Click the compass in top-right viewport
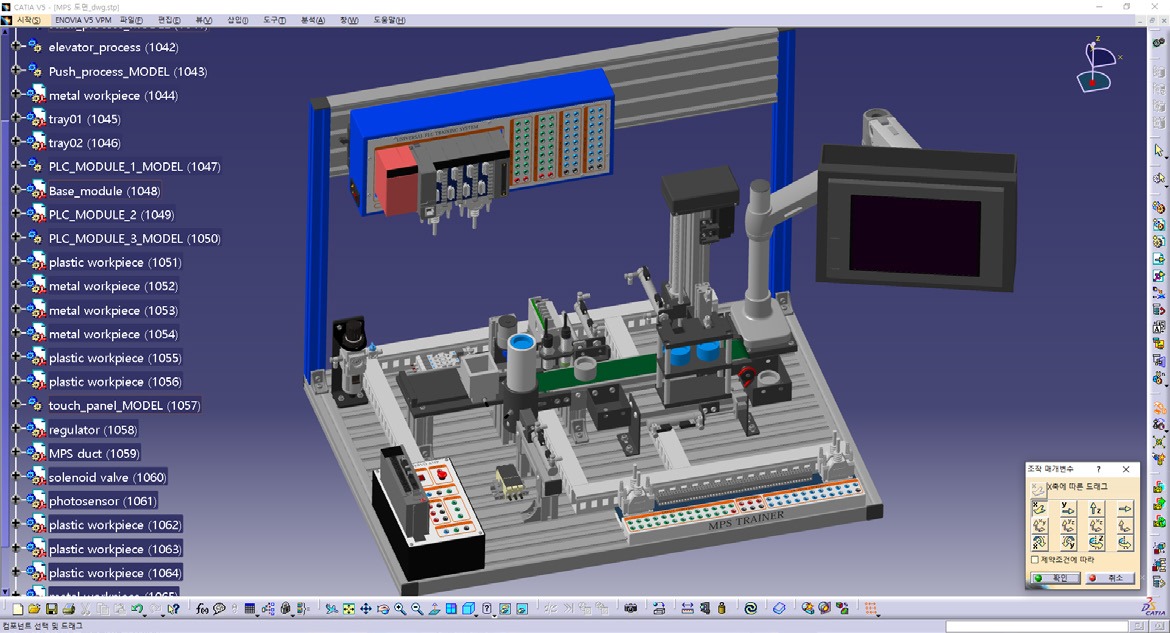The image size is (1170, 633). [1097, 65]
